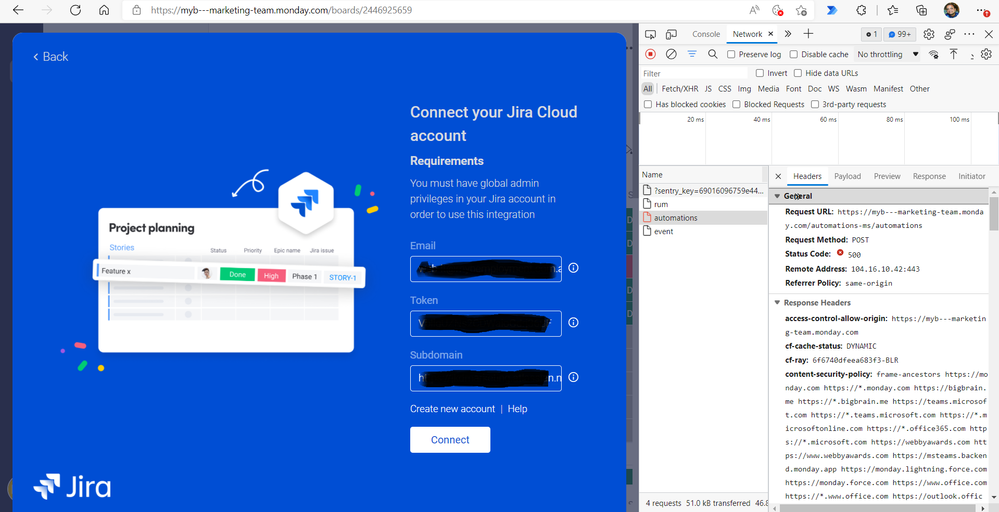Click the Import HAR file upload icon
This screenshot has width=999, height=512.
(953, 54)
